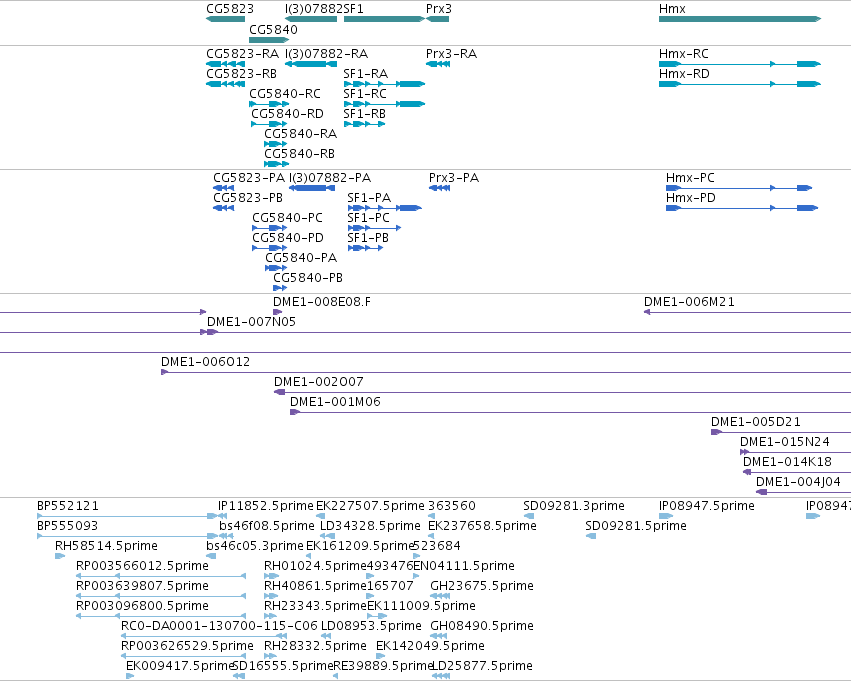Select EST SD09281.5prime
The height and width of the screenshot is (681, 851).
[x=591, y=536]
